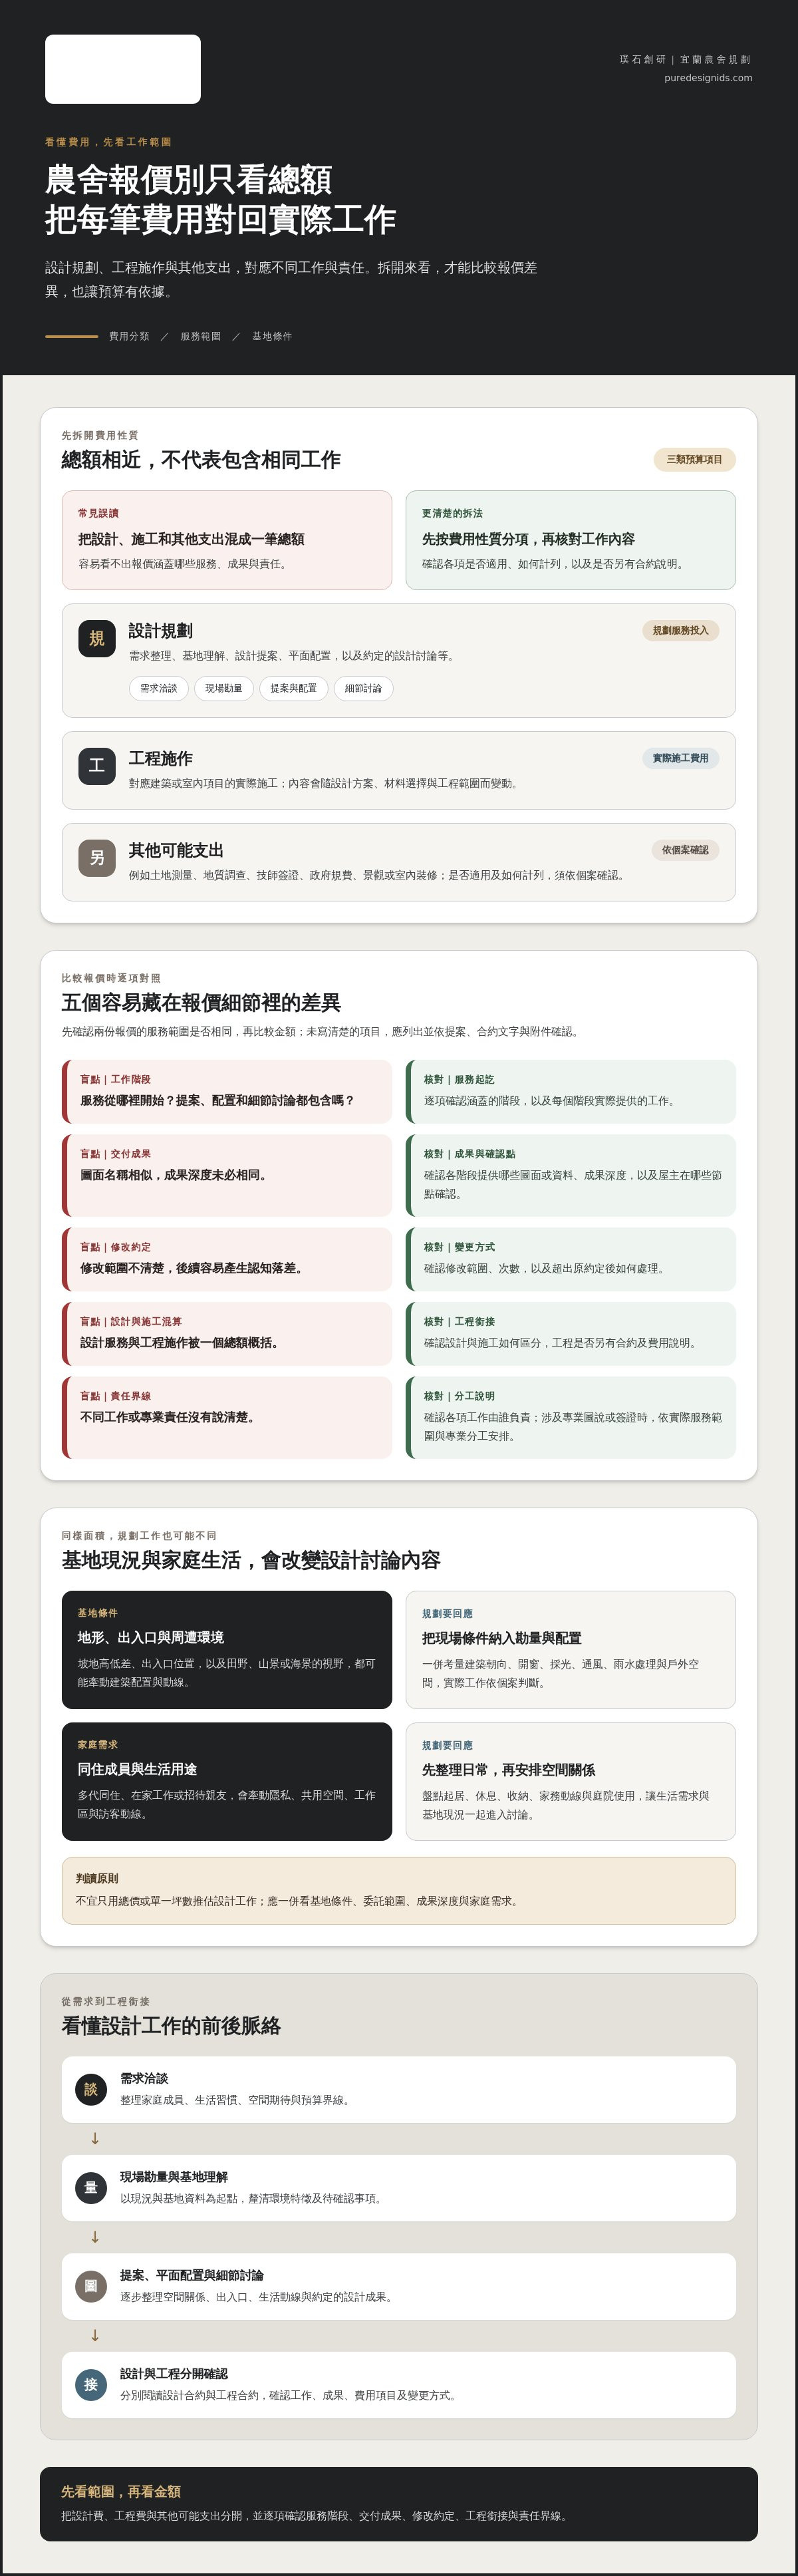Click the 設計與工程分開確認 step title
798x2576 pixels.
coord(174,2374)
